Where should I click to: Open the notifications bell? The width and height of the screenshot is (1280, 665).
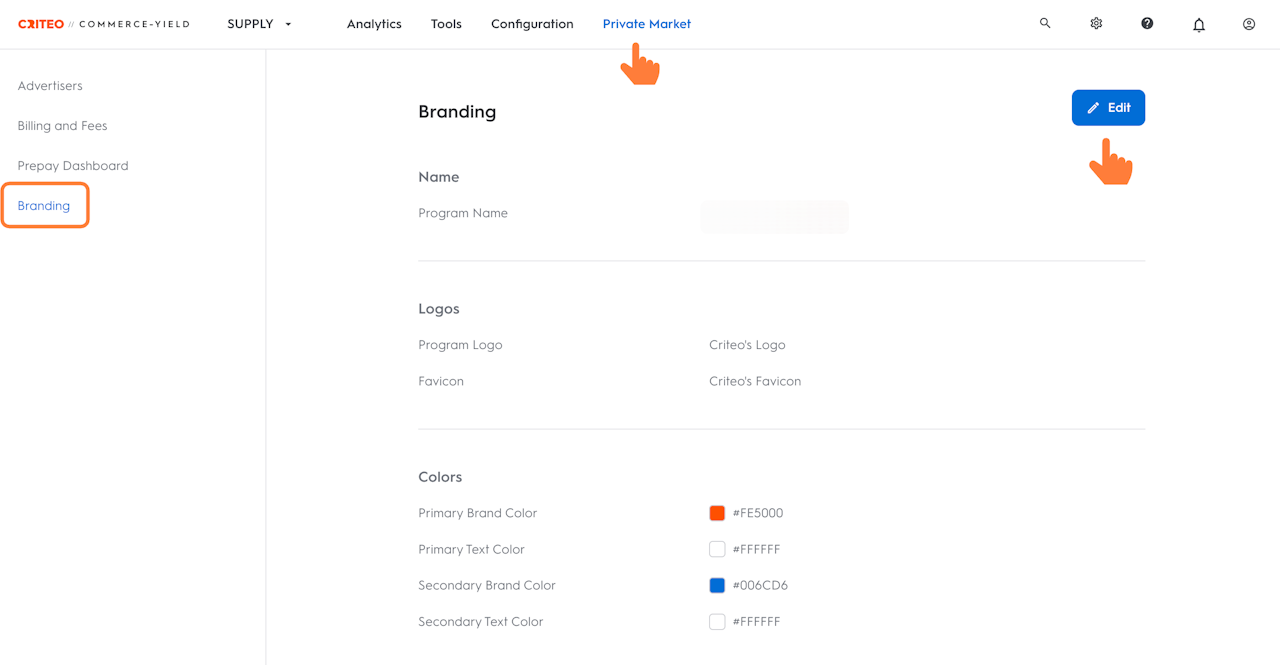(x=1198, y=25)
